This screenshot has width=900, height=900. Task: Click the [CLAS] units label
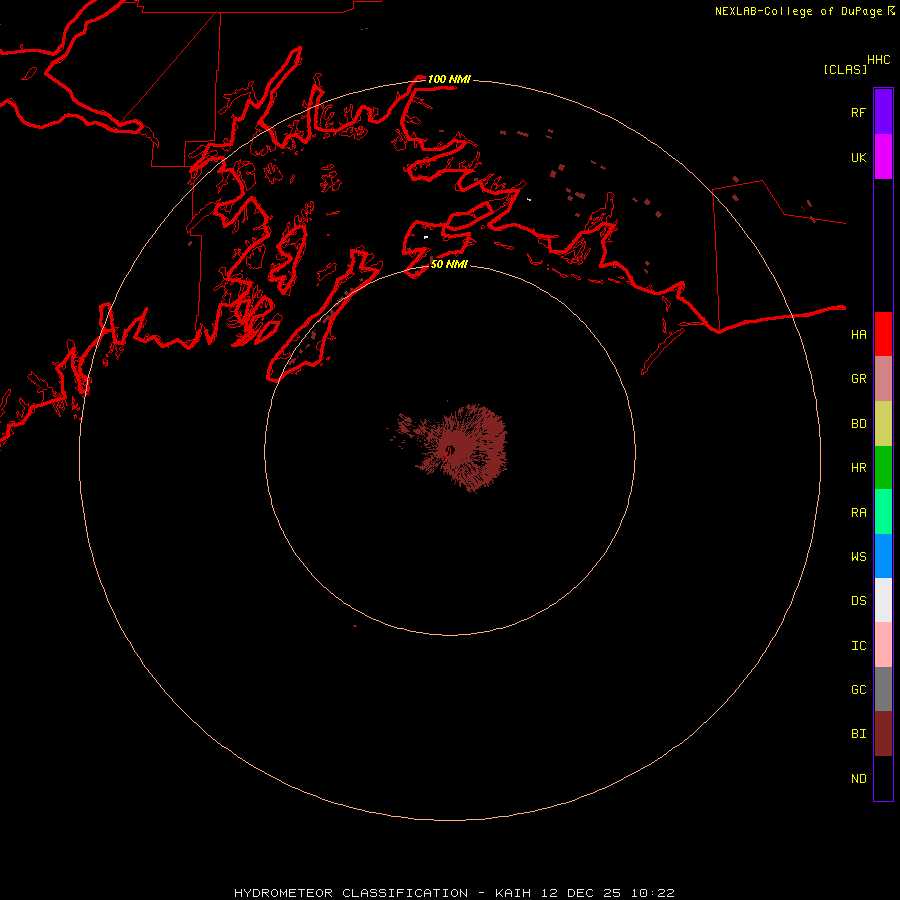pyautogui.click(x=845, y=69)
